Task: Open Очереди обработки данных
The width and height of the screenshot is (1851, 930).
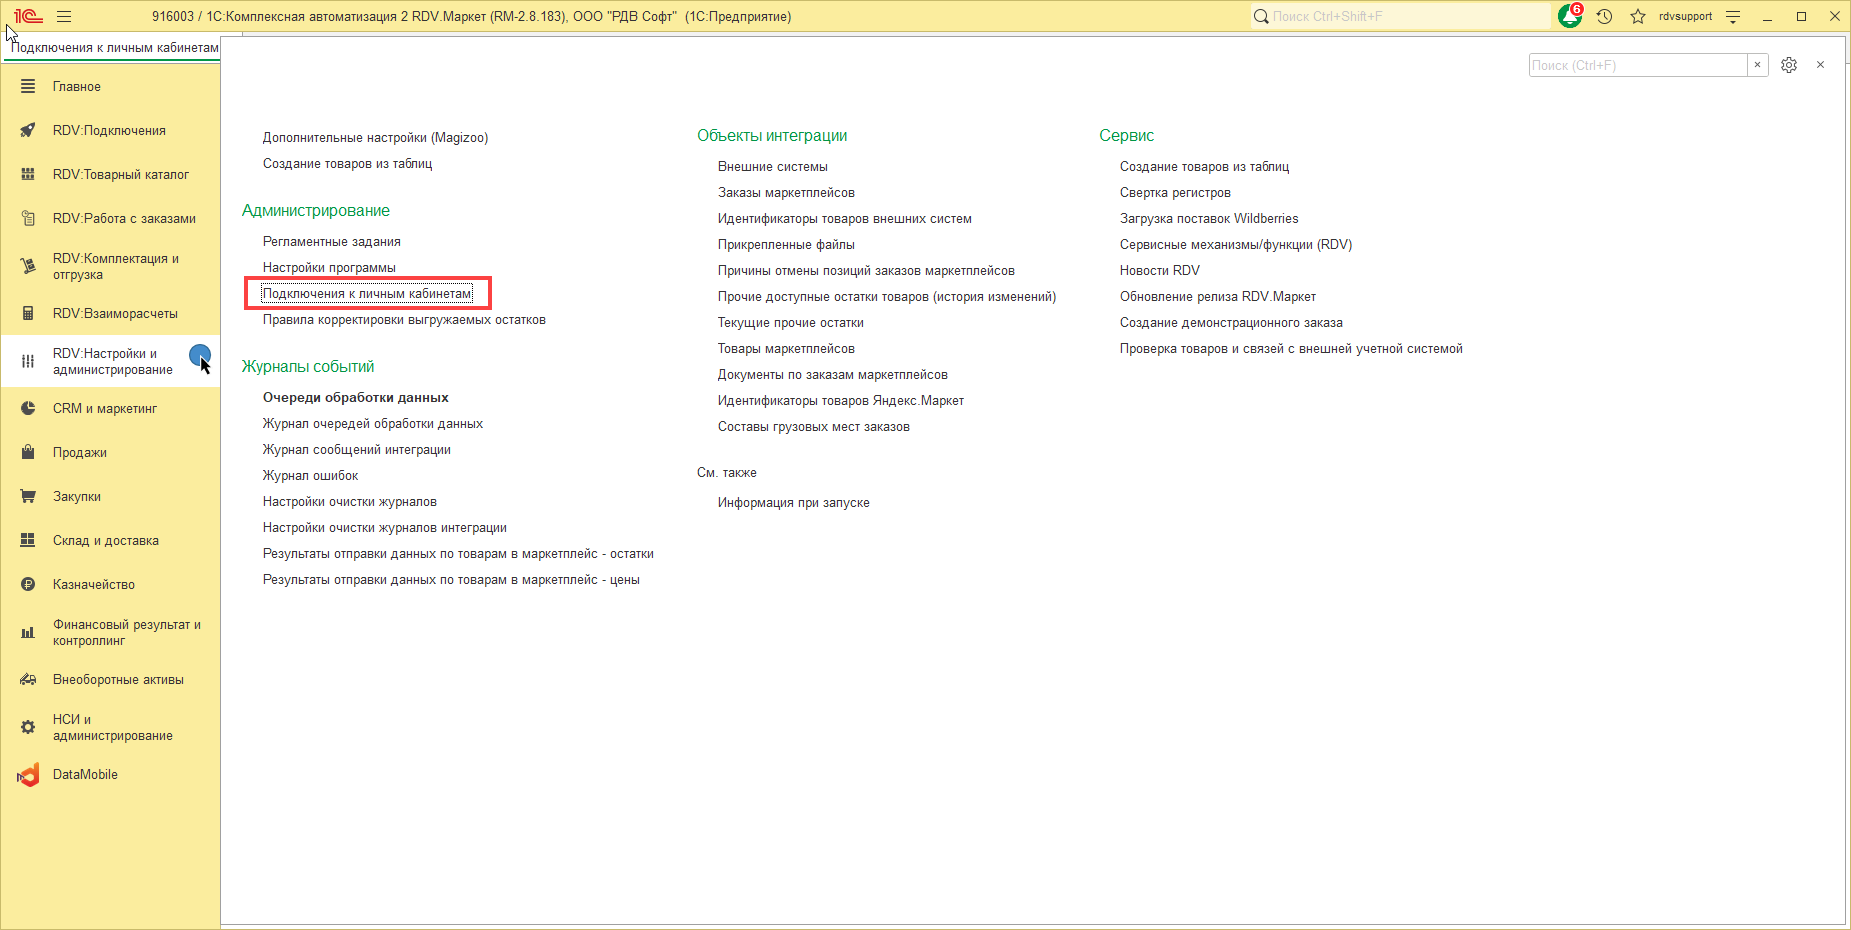Action: pos(356,398)
